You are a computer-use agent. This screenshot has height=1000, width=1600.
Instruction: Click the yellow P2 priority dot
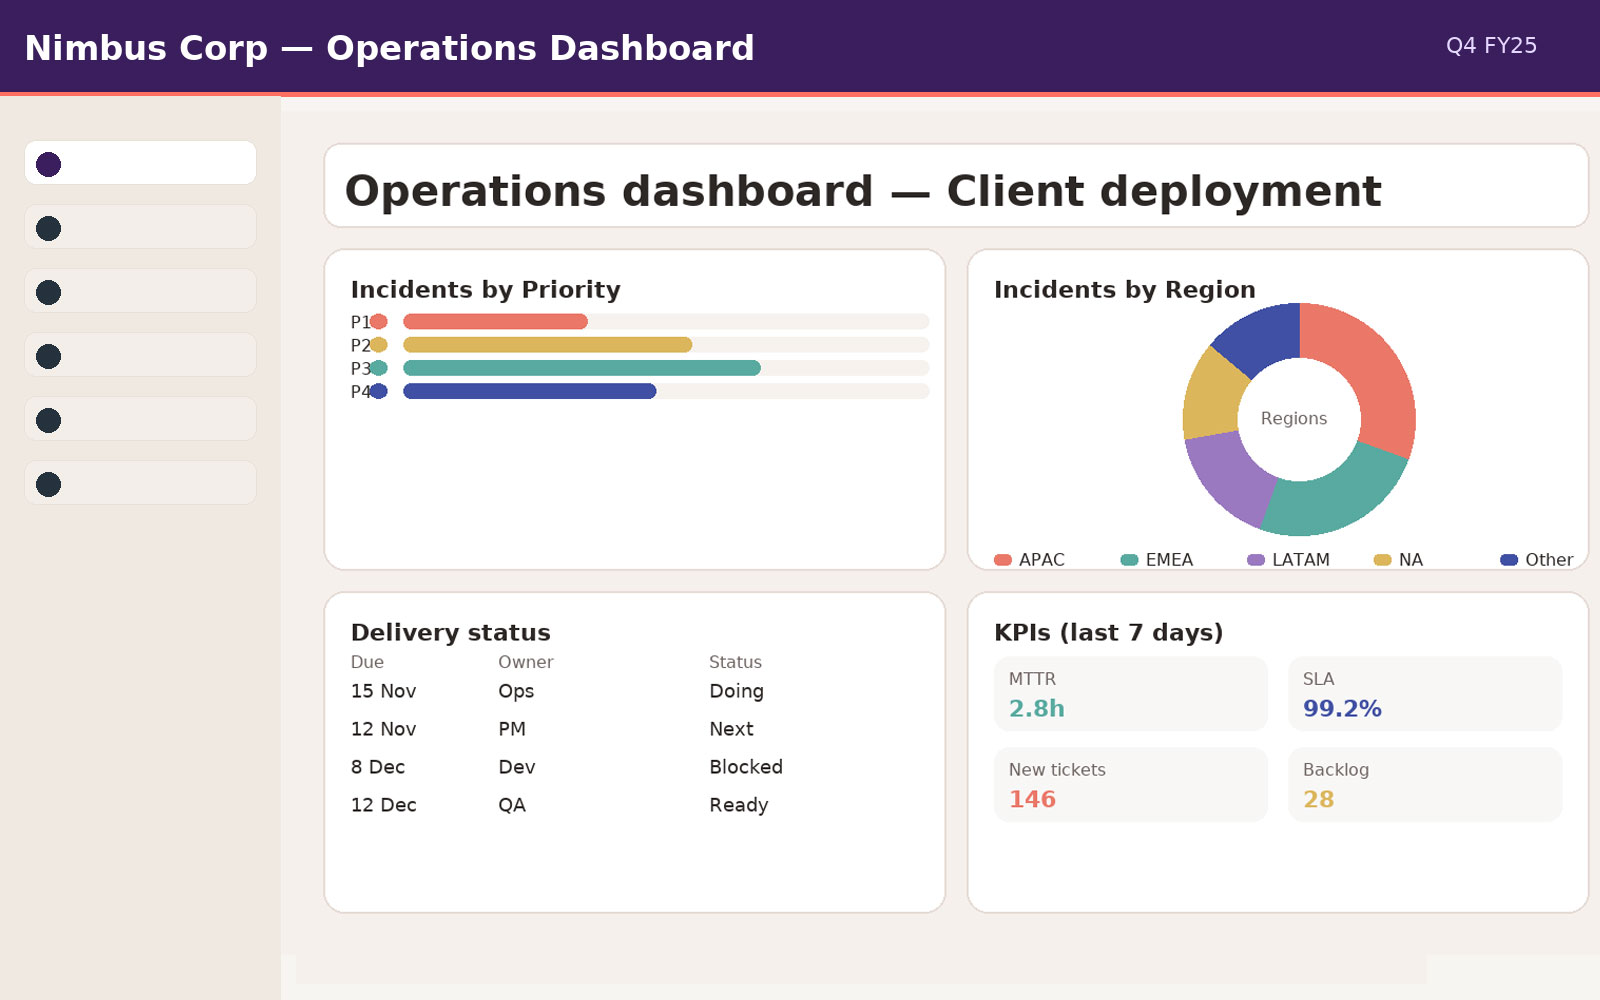[x=379, y=344]
